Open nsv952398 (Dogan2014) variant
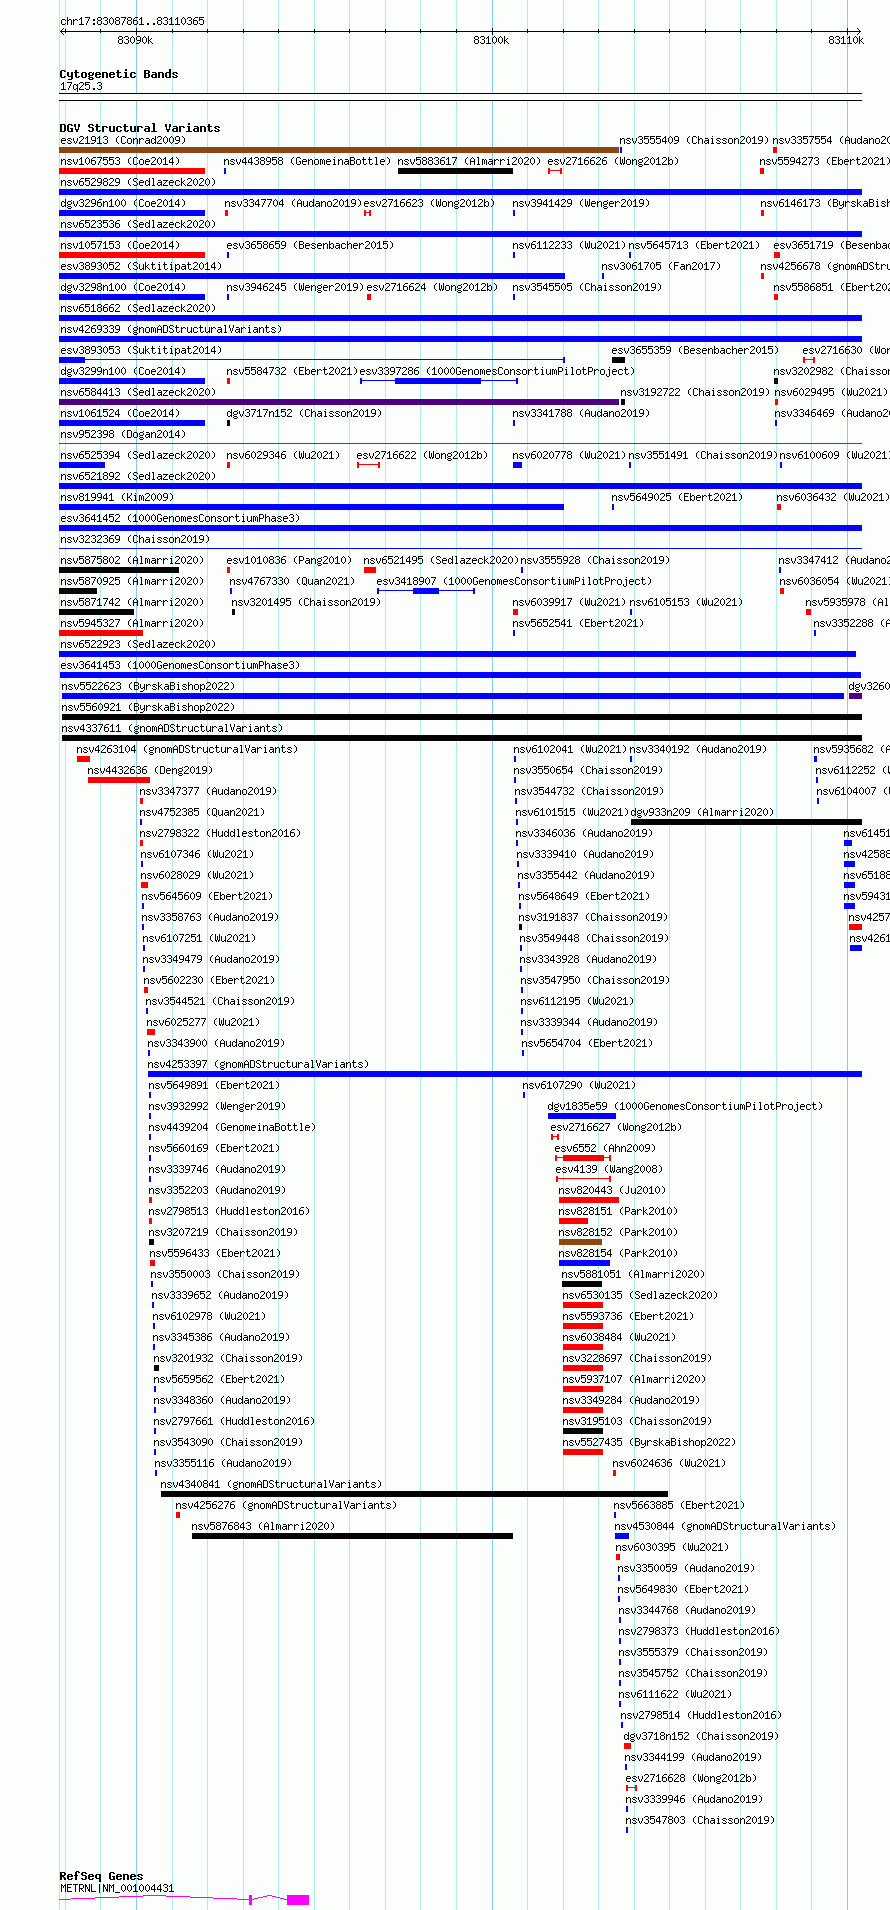Screen dimensions: 890x1910 (123, 435)
